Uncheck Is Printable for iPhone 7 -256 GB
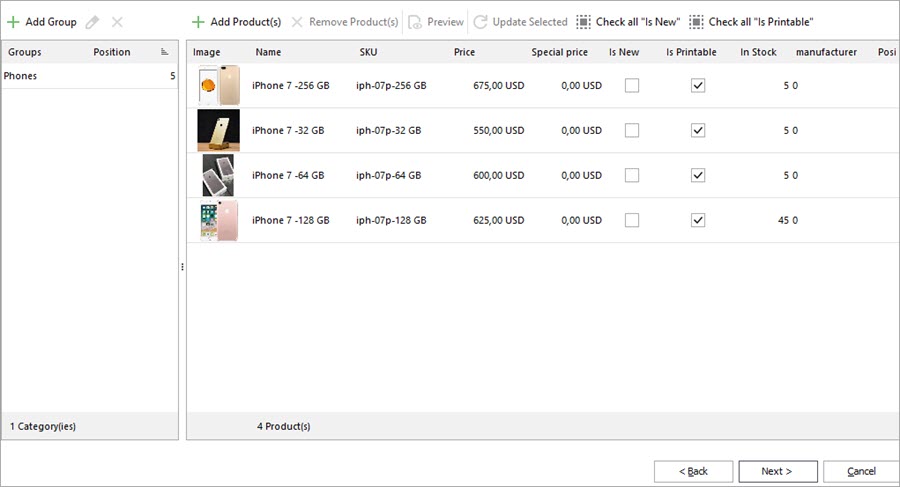This screenshot has height=487, width=900. [x=698, y=86]
